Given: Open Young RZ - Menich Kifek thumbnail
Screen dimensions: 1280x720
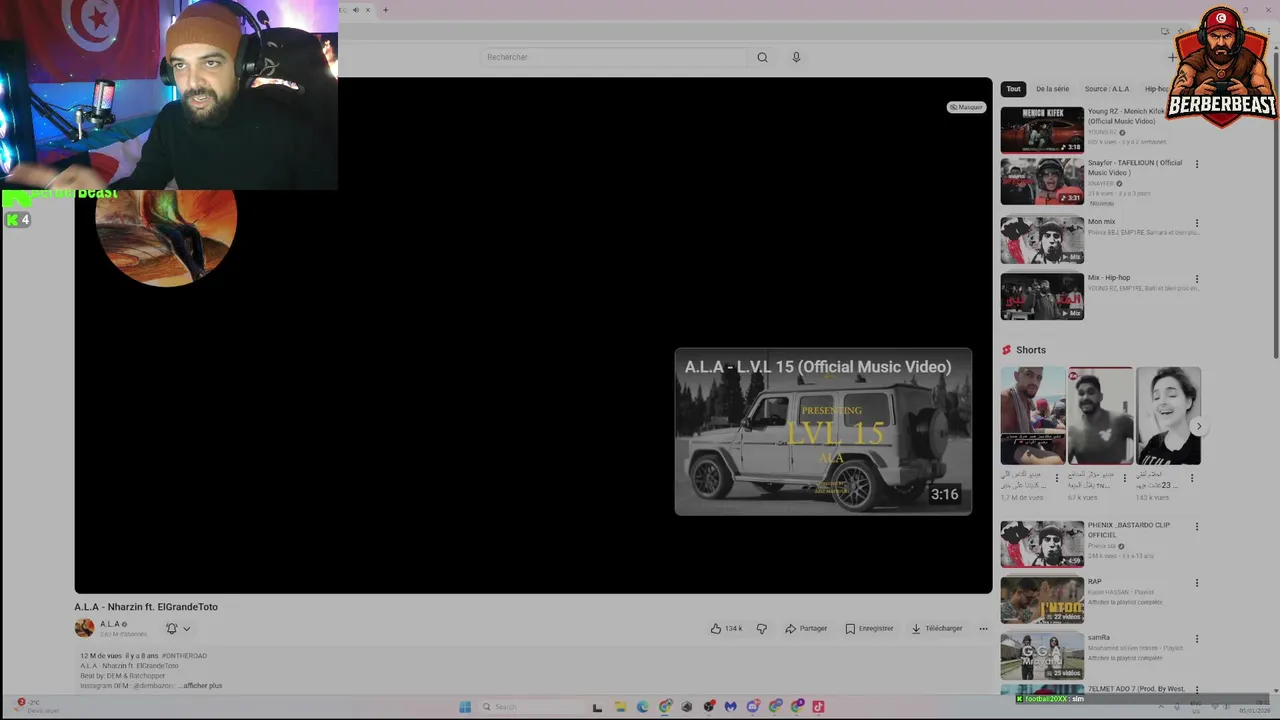Looking at the screenshot, I should 1042,130.
